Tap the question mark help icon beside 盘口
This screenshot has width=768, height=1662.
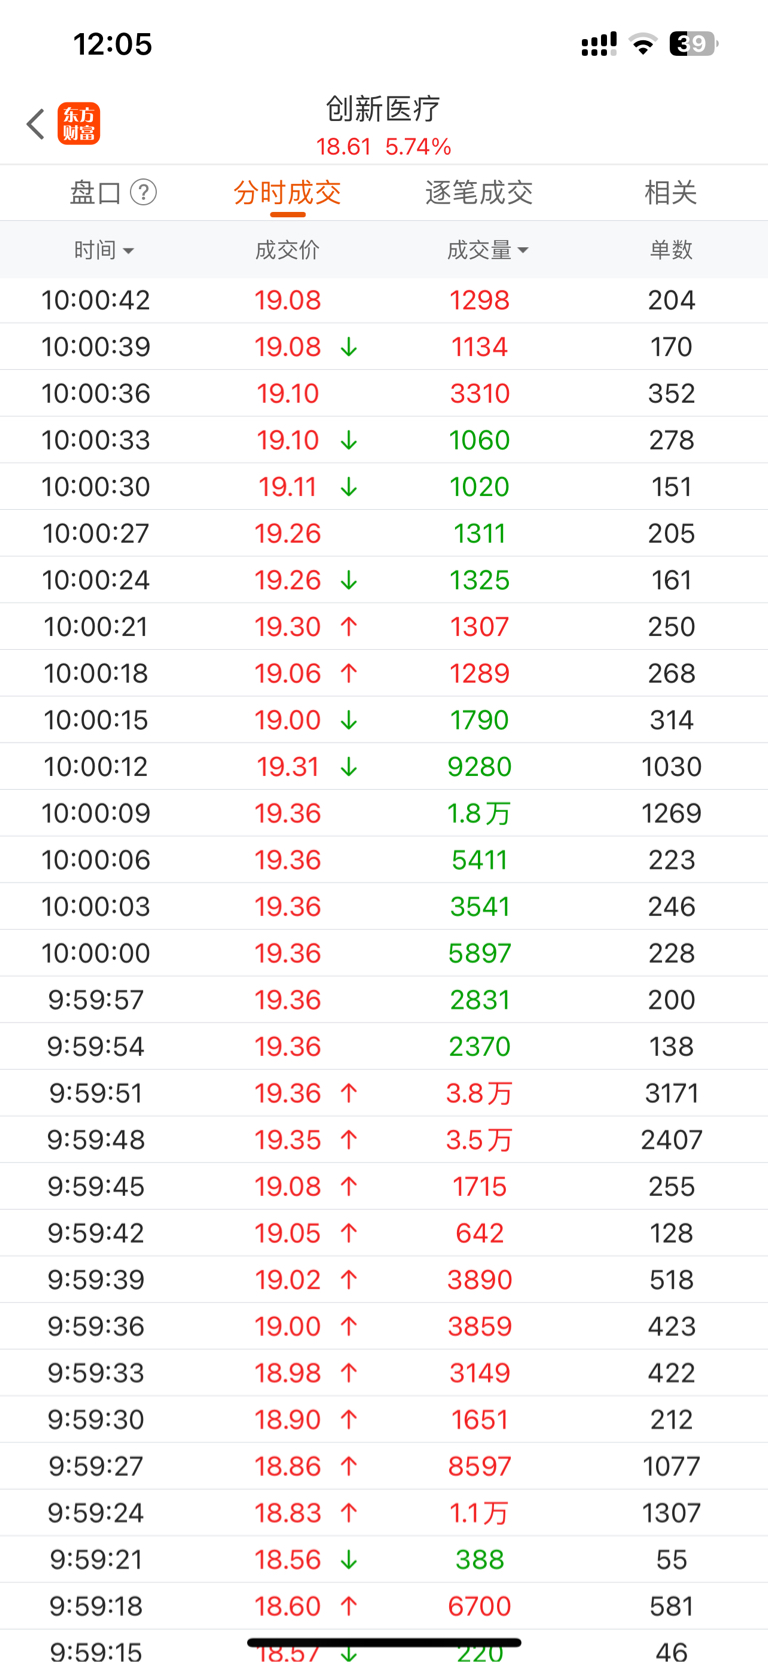[144, 192]
